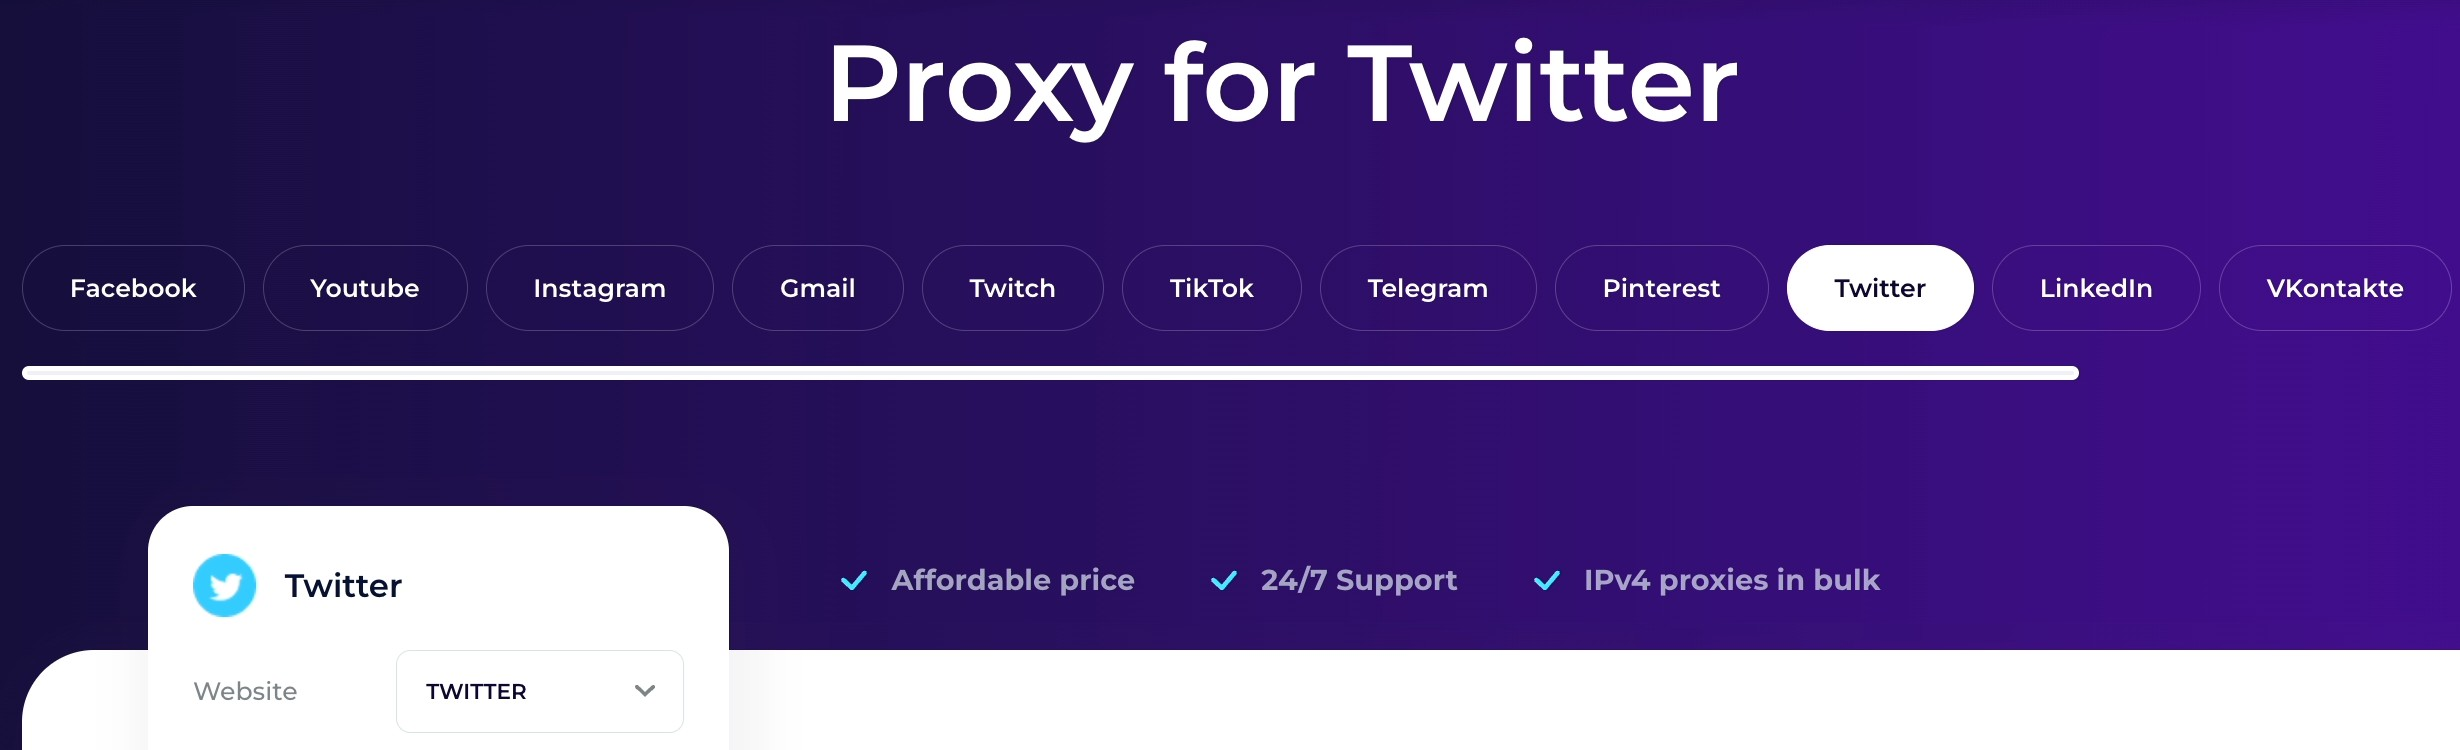Open the Instagram proxy section
2460x750 pixels.
click(599, 288)
